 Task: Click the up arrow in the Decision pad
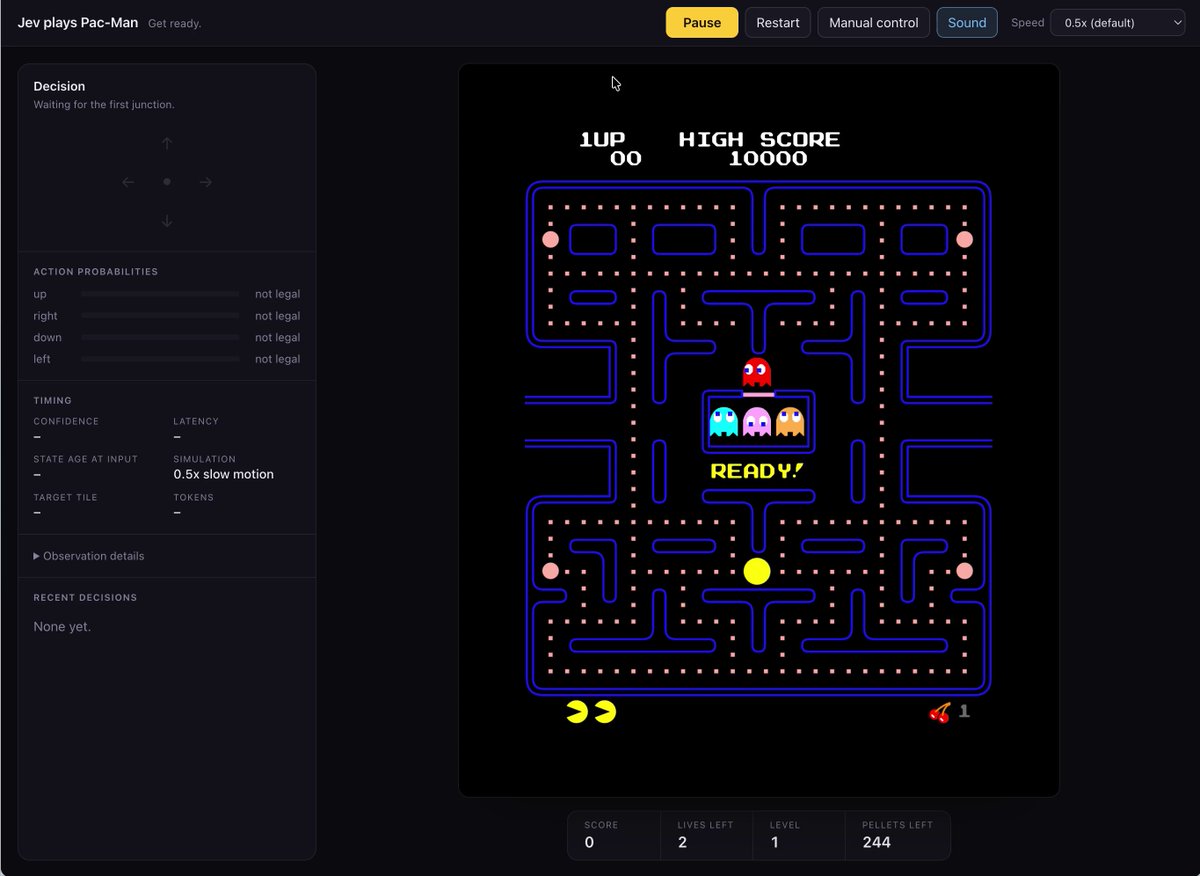click(x=167, y=144)
